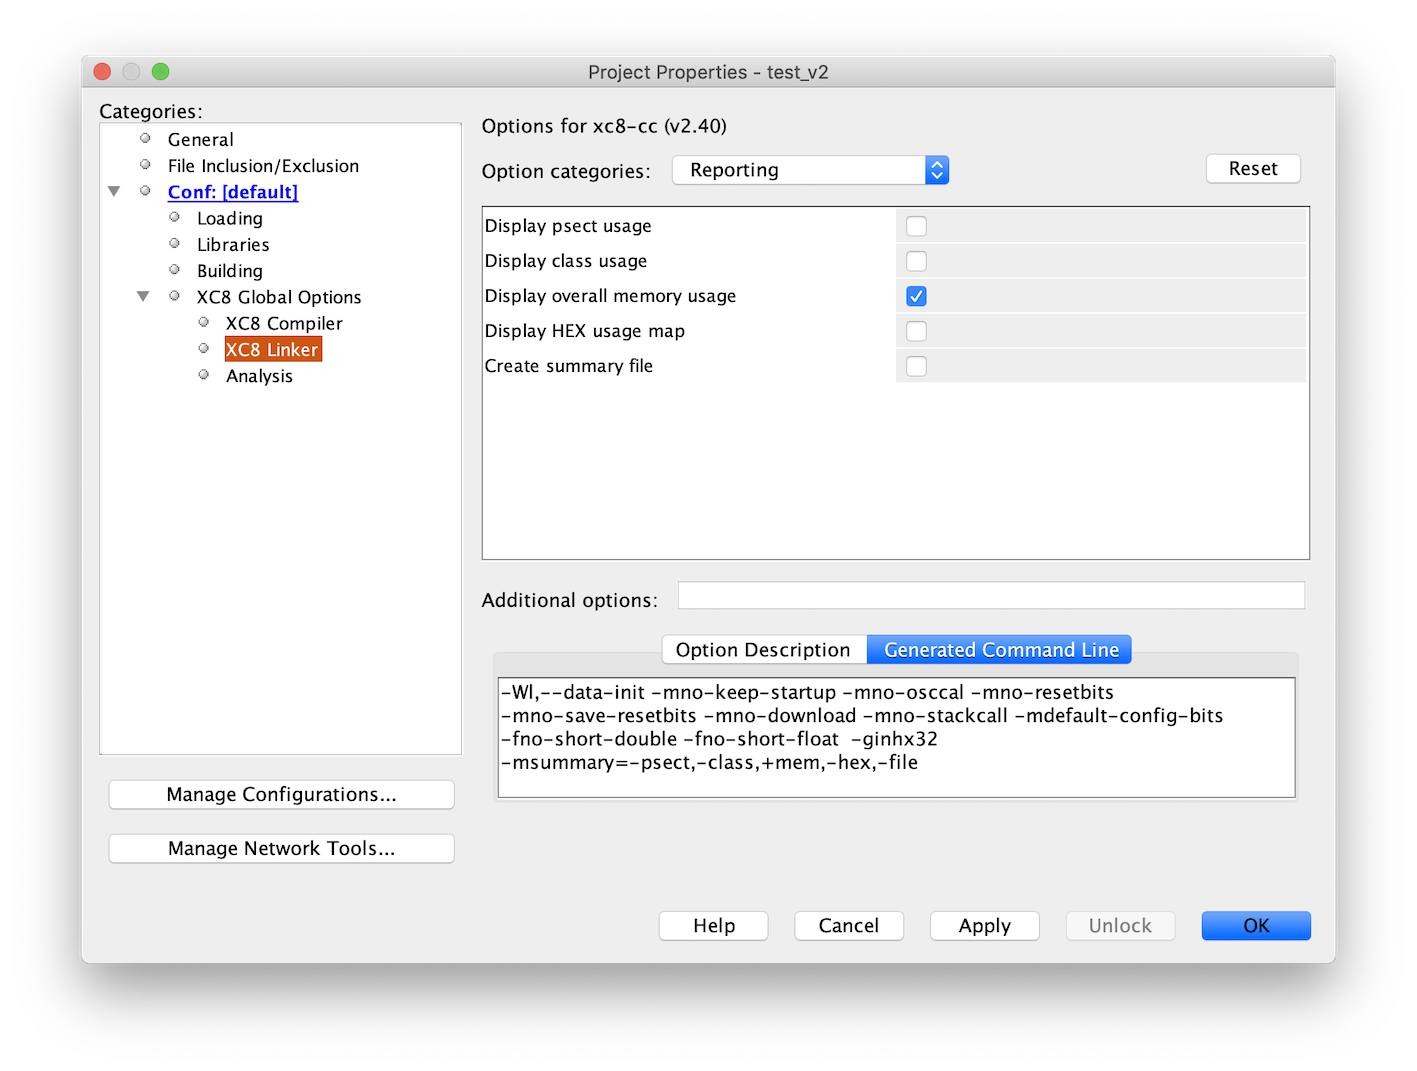Open the Option categories Reporting dropdown
The height and width of the screenshot is (1071, 1417).
click(810, 170)
